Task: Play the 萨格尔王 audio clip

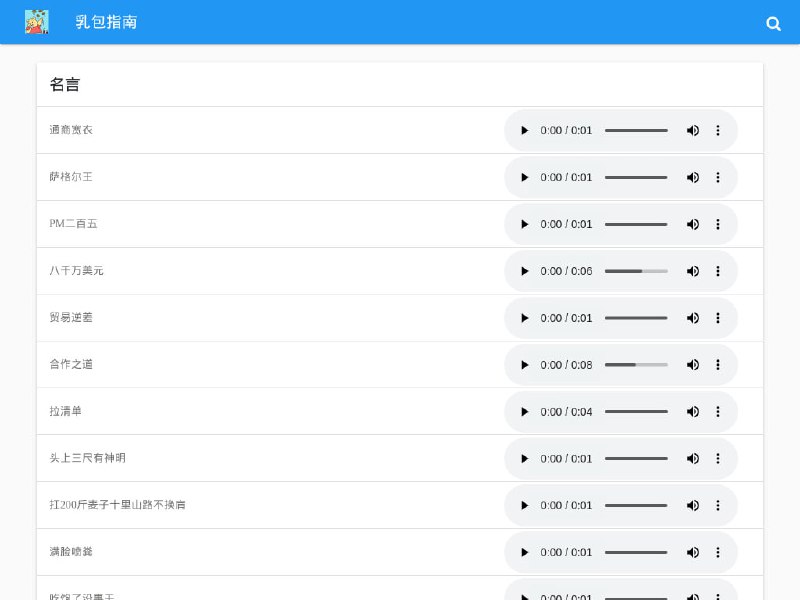Action: pyautogui.click(x=524, y=177)
